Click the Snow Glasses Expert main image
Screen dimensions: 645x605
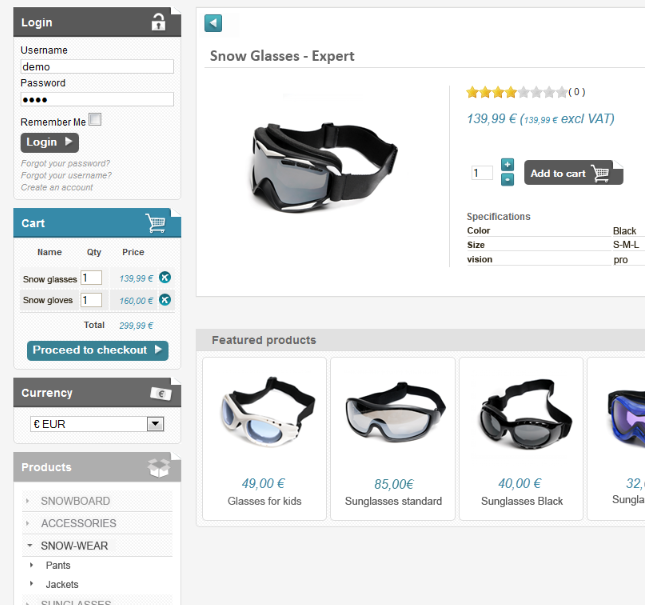(325, 167)
